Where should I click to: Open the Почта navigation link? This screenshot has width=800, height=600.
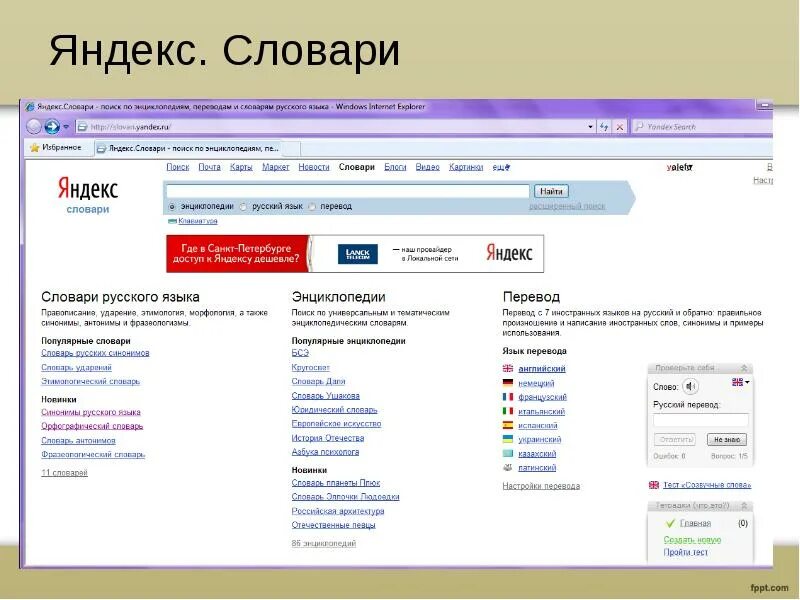point(209,167)
